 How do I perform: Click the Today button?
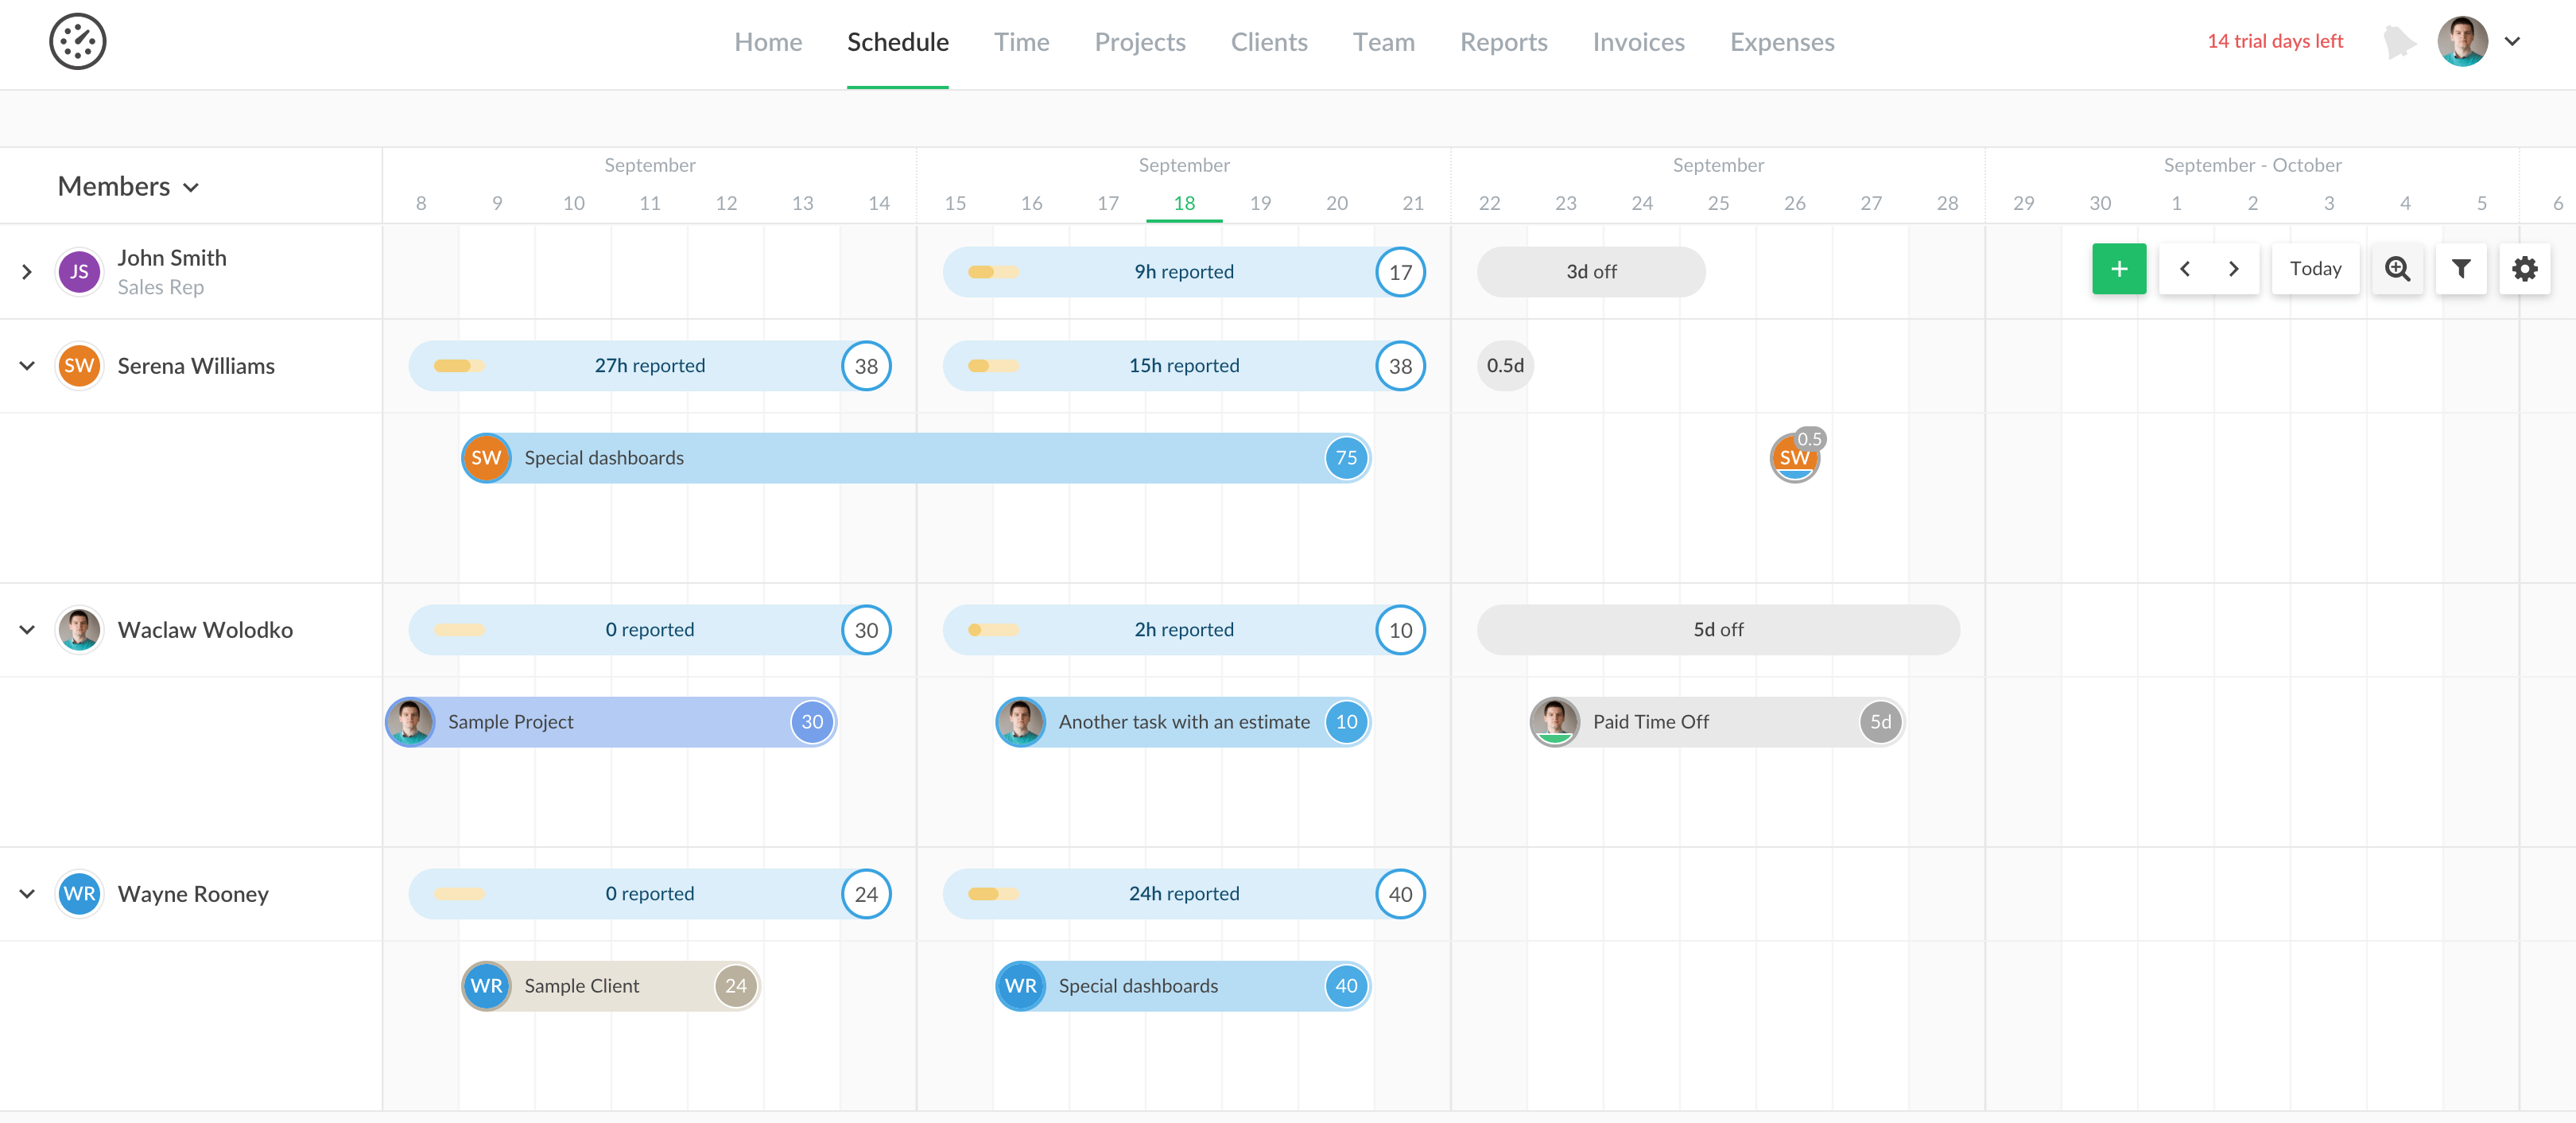[x=2315, y=269]
